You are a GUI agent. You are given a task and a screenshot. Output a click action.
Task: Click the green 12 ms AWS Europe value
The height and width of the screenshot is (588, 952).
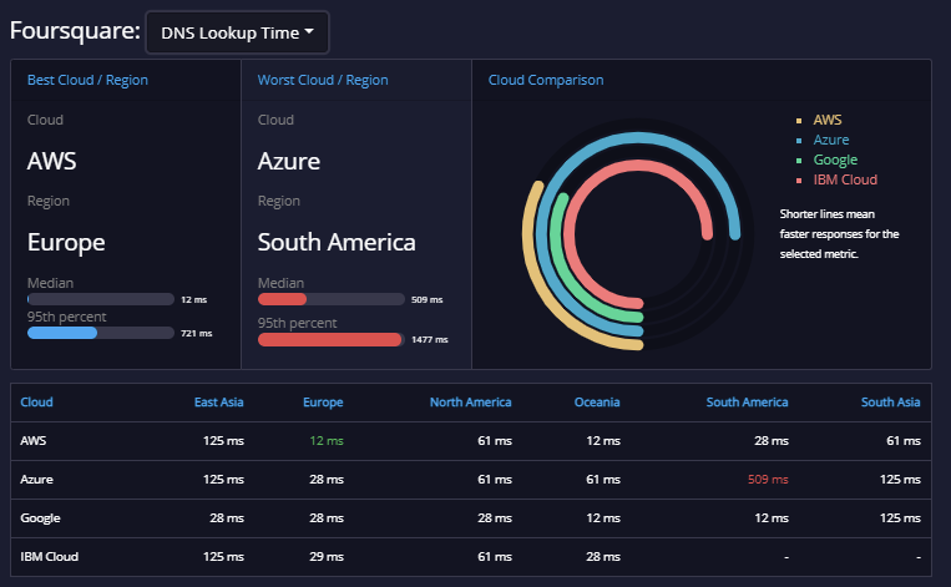327,441
